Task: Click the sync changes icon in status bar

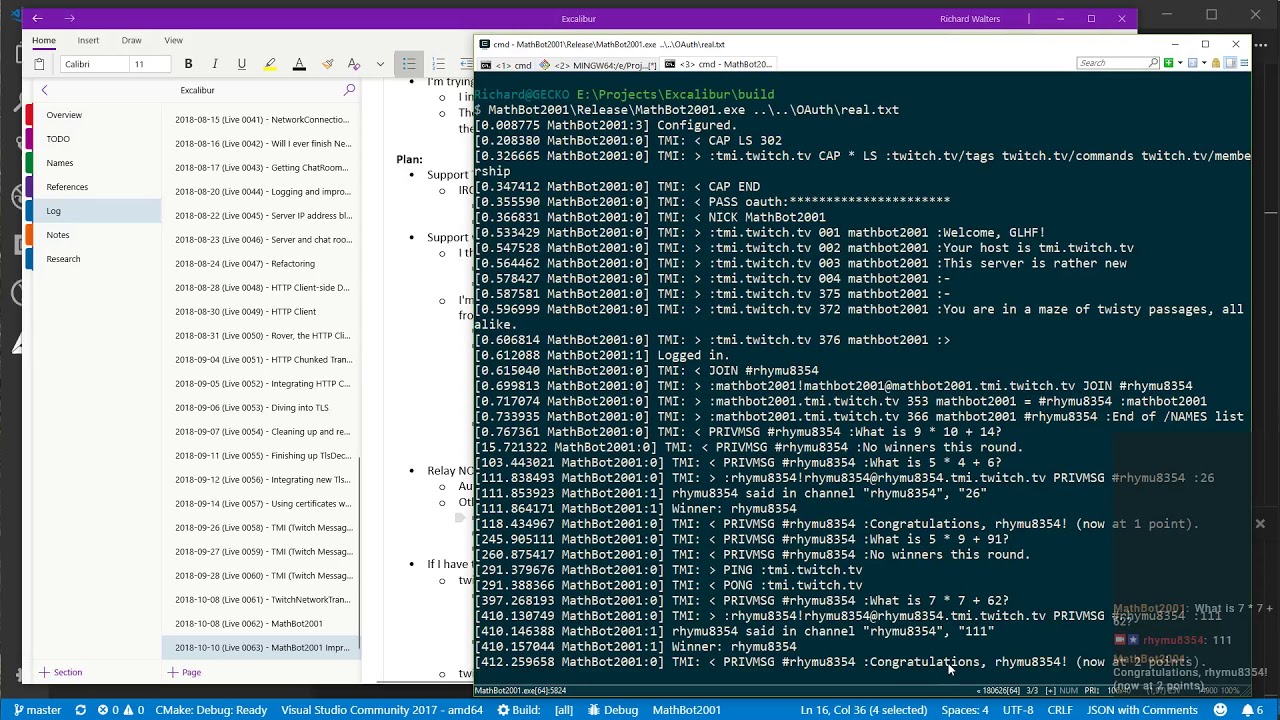Action: 80,710
